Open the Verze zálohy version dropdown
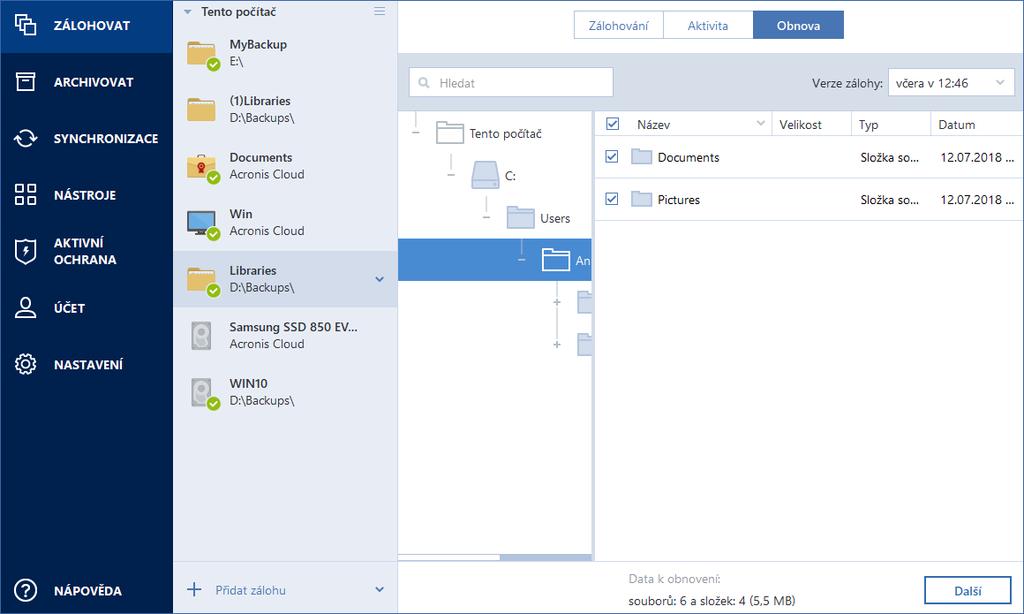1024x614 pixels. 951,83
